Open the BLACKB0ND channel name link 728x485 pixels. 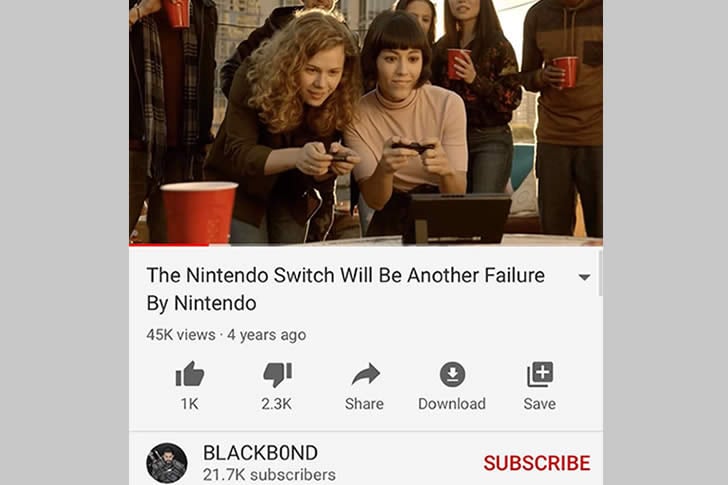coord(260,453)
